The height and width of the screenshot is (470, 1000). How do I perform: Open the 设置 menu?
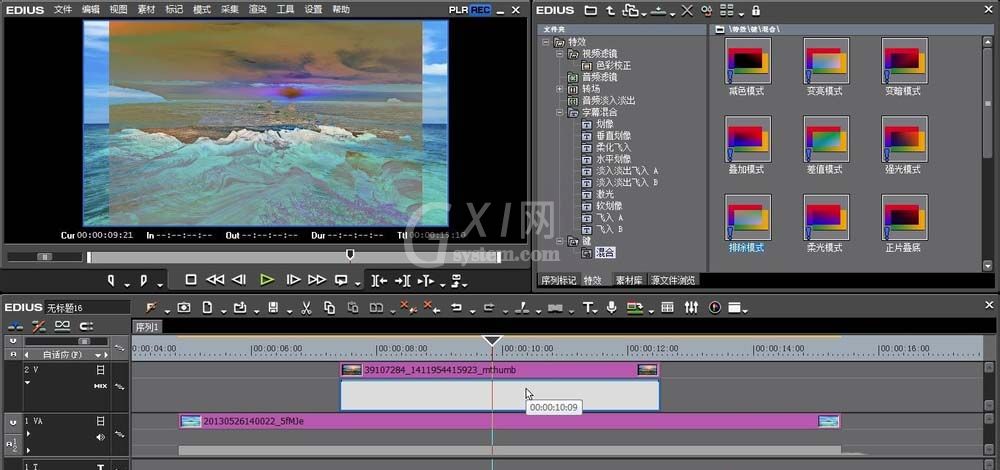313,10
